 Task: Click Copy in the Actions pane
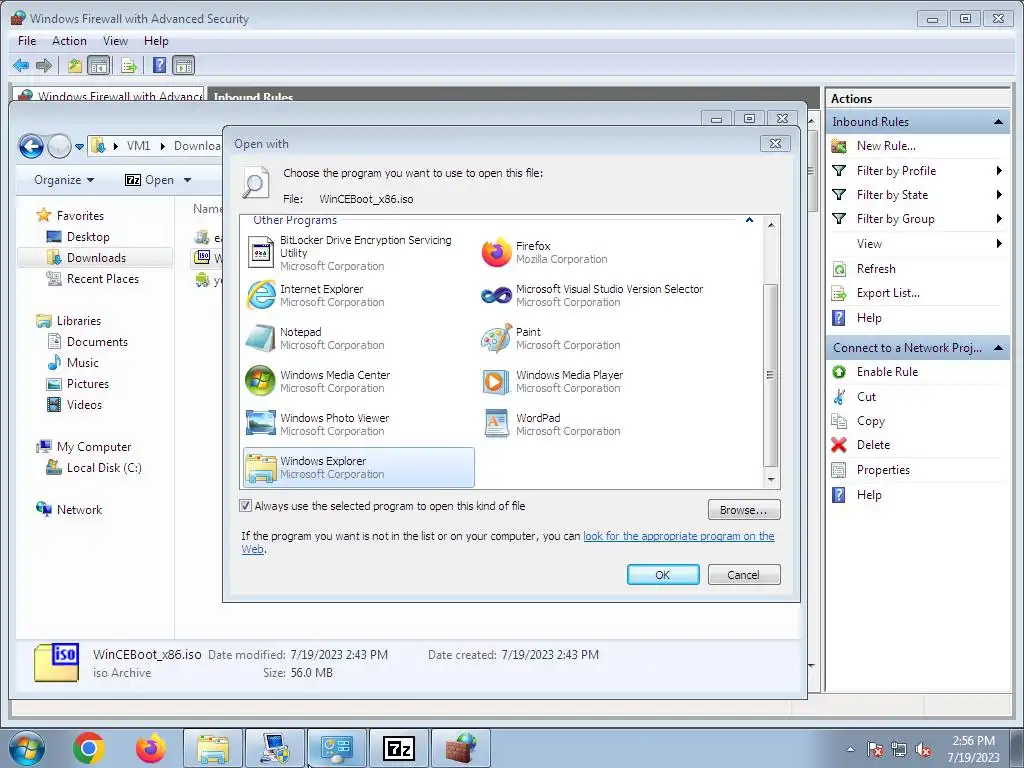coord(871,421)
